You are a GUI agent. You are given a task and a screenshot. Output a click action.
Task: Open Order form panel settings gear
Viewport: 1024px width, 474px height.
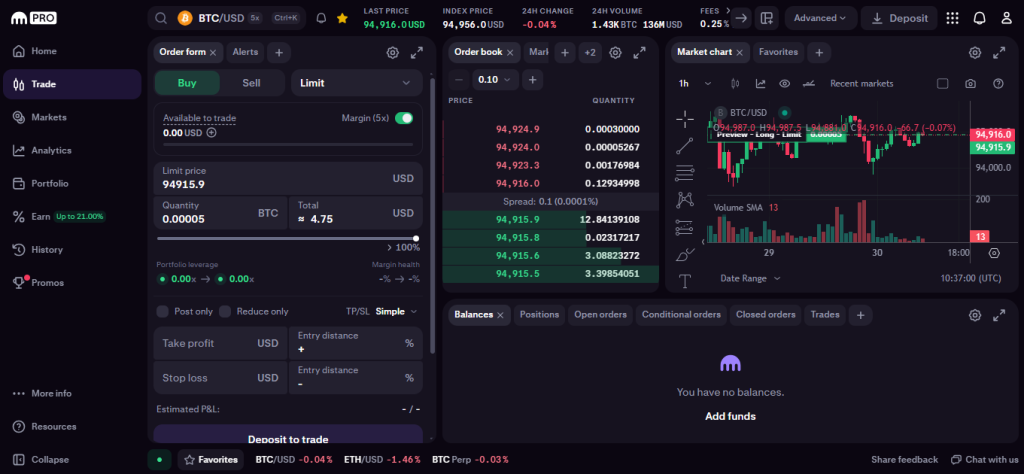392,53
